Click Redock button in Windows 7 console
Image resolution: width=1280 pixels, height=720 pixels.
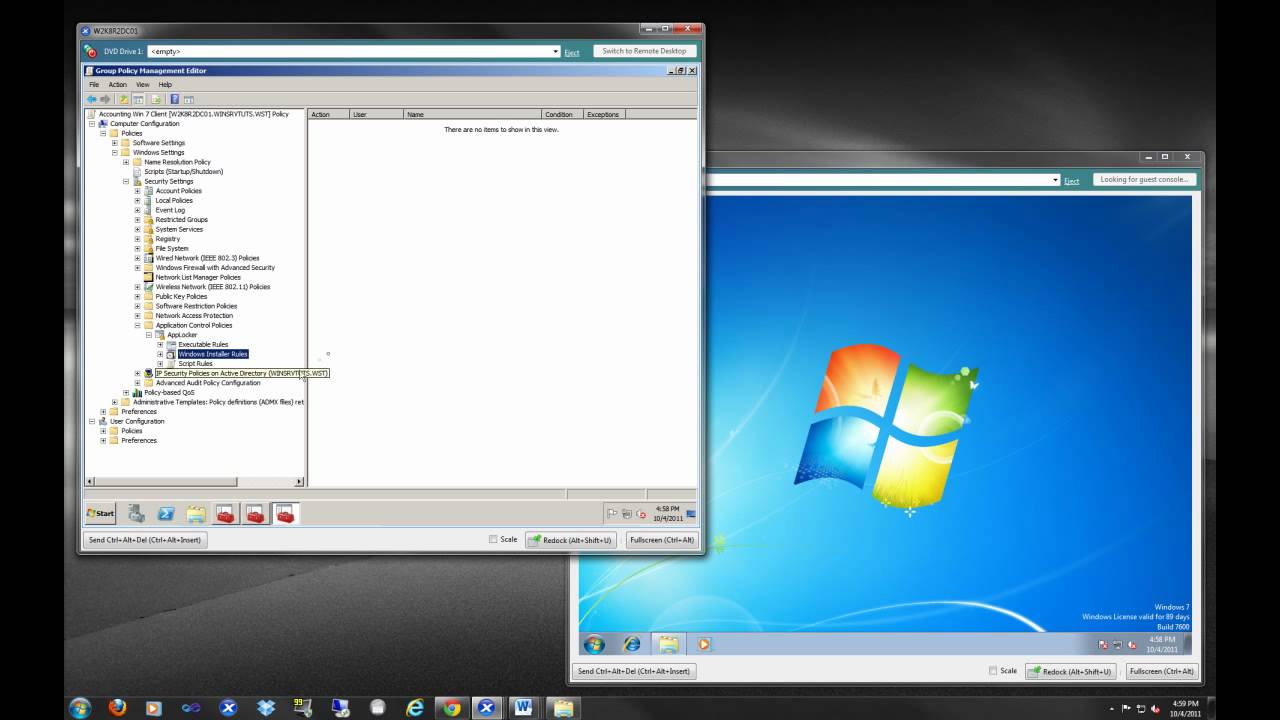[x=1072, y=671]
